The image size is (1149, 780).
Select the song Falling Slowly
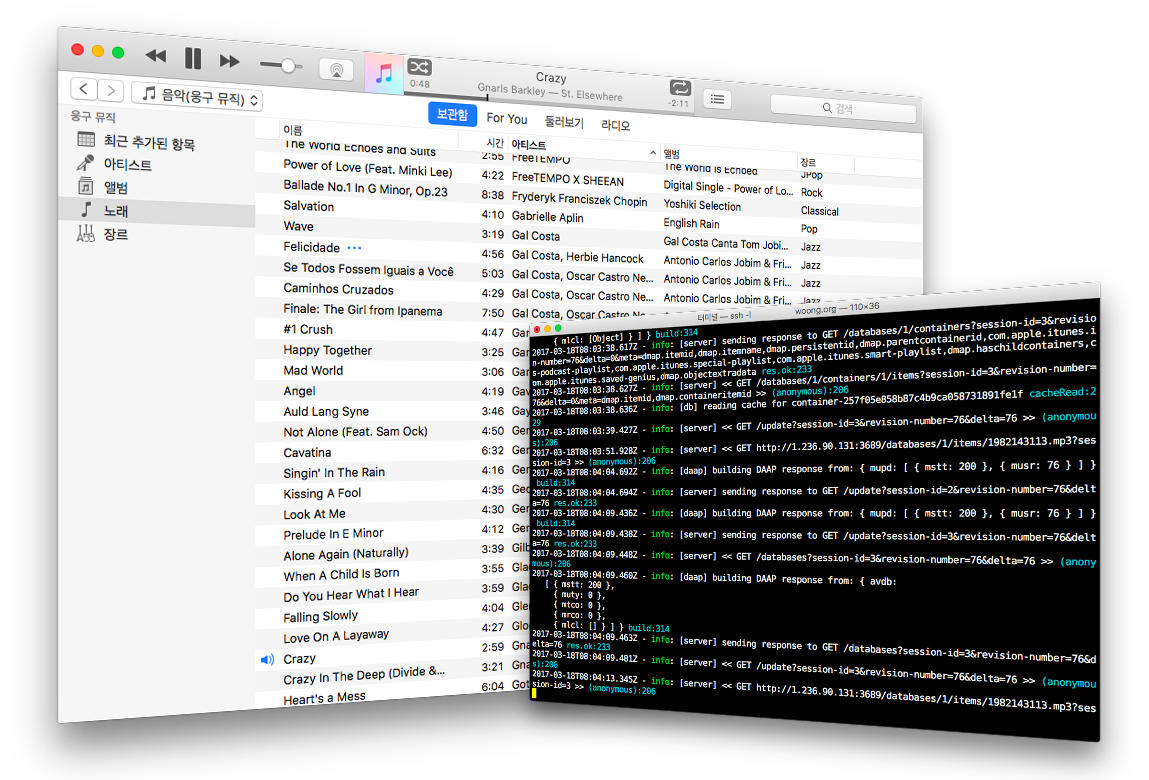(321, 617)
